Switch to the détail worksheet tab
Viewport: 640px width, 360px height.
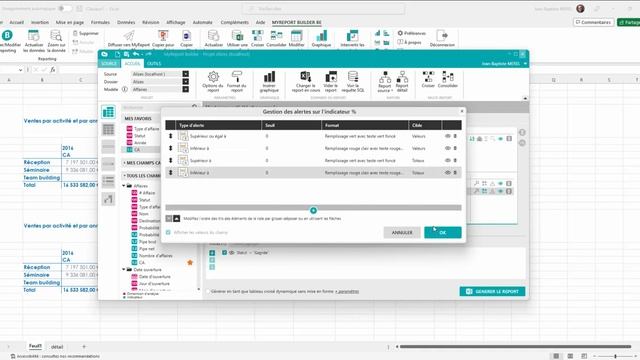[57, 347]
